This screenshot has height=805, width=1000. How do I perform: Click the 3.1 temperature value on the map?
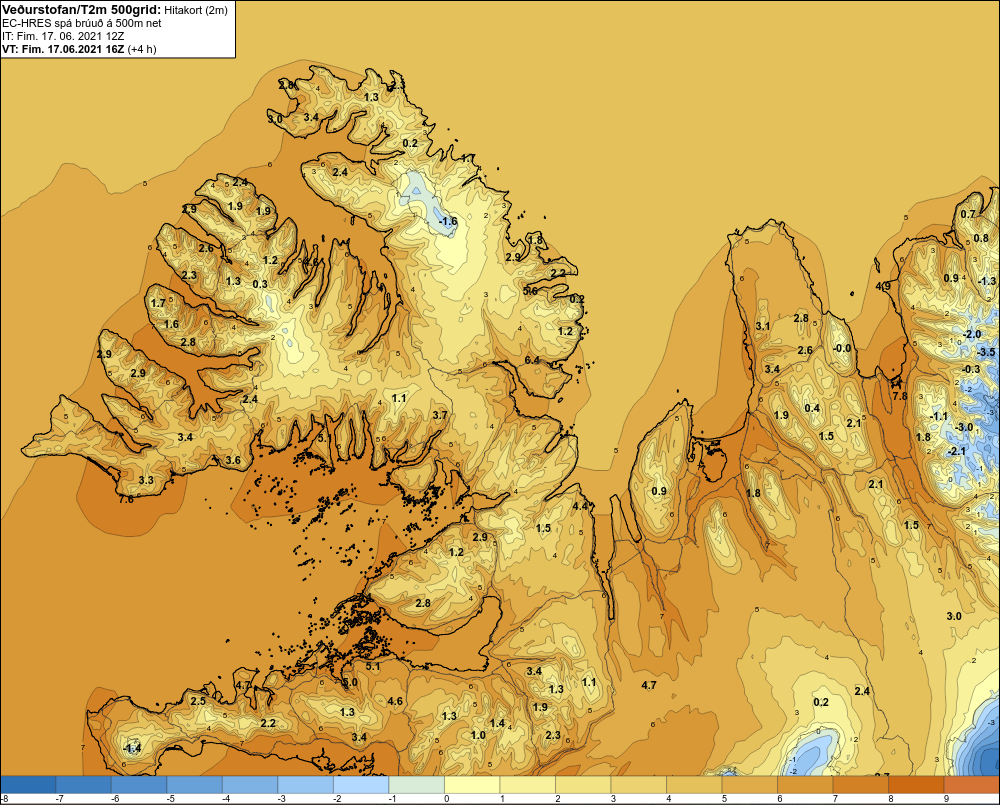coord(763,326)
